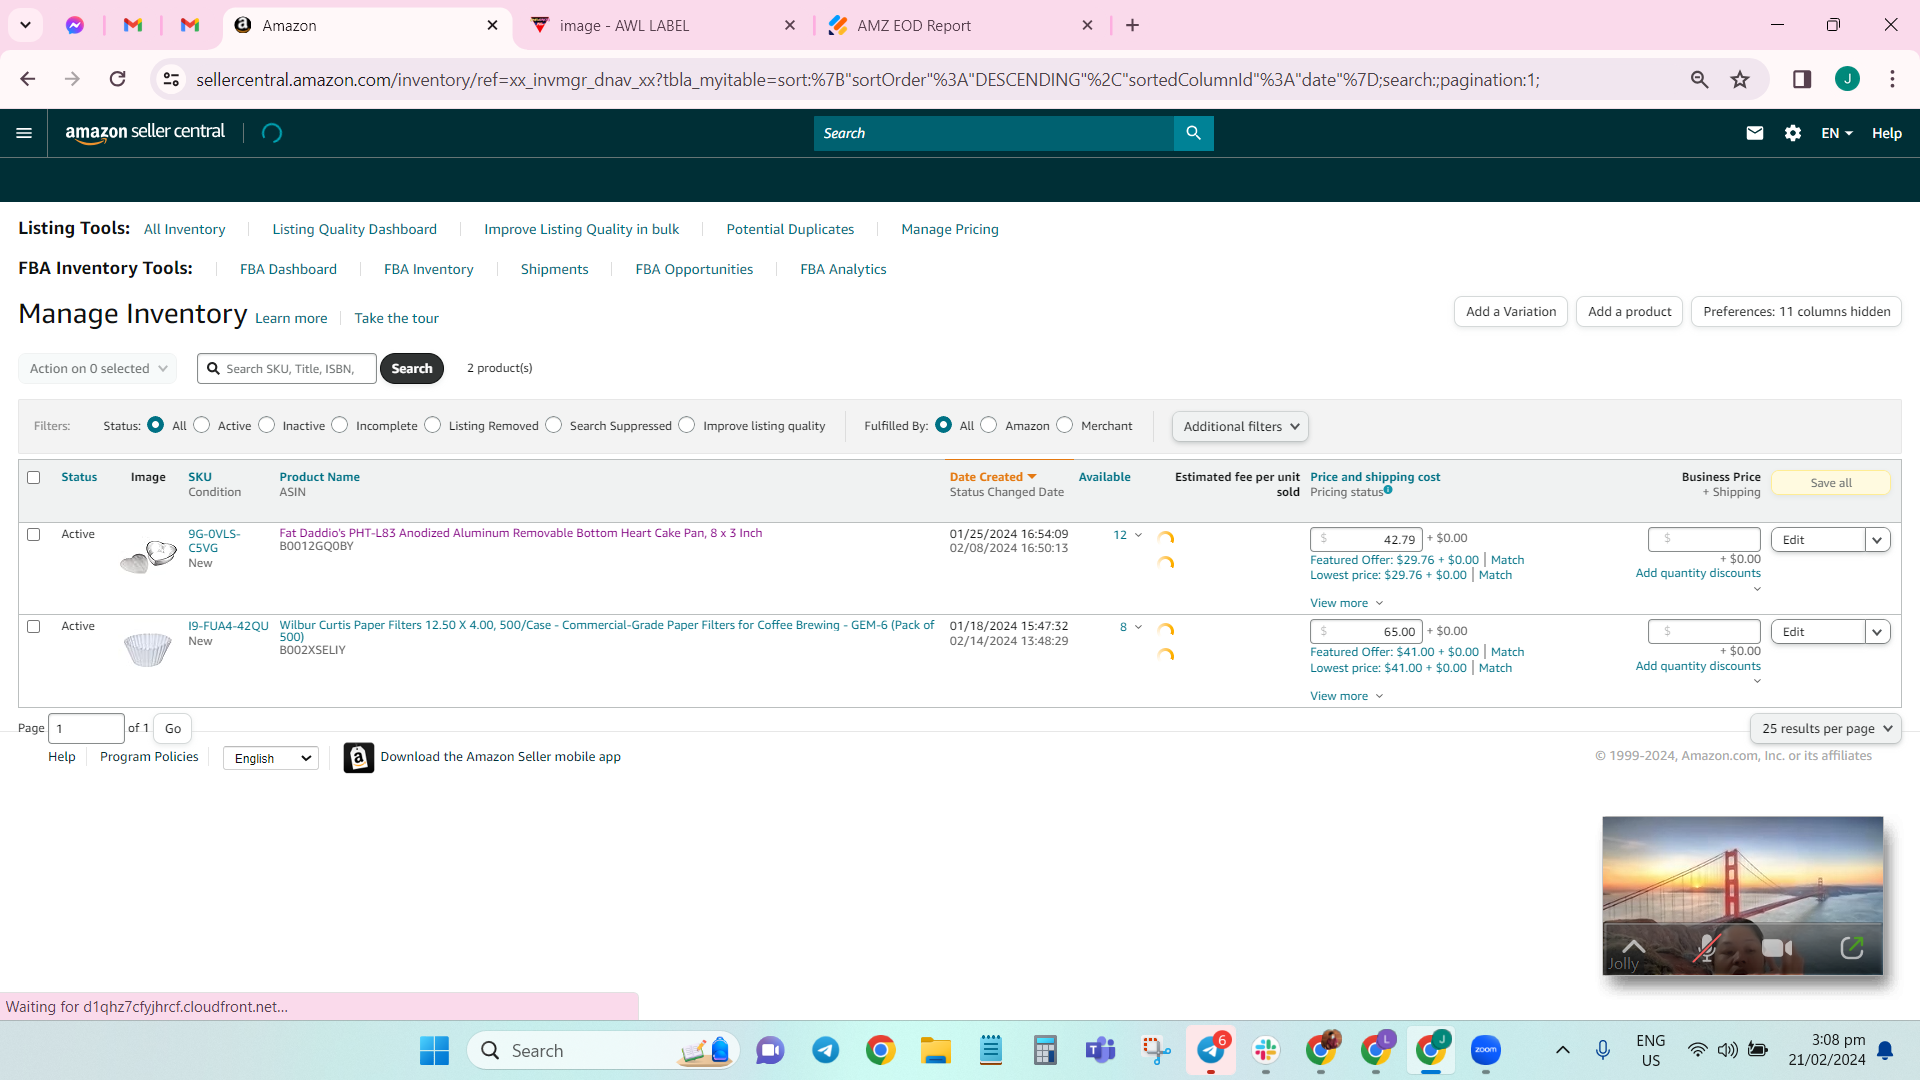This screenshot has height=1080, width=1920.
Task: Open the settings gear icon
Action: pos(1793,133)
